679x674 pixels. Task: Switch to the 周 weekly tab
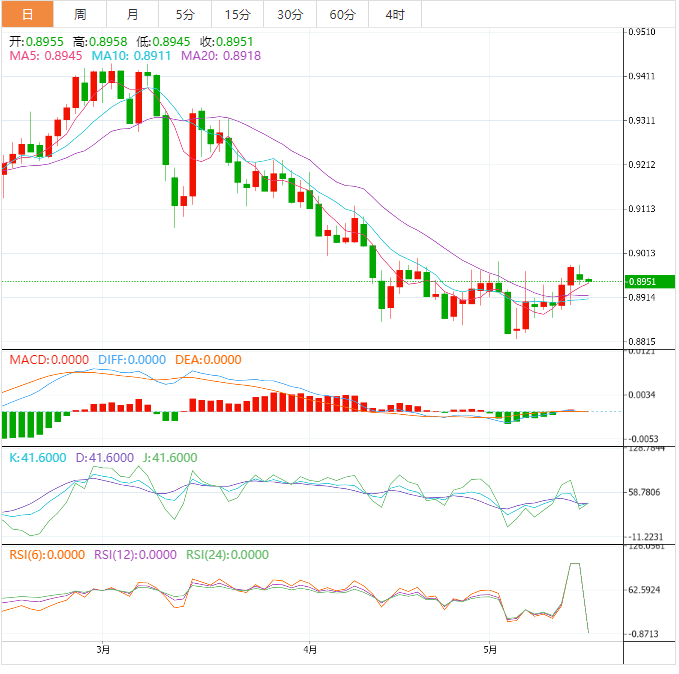tap(80, 14)
